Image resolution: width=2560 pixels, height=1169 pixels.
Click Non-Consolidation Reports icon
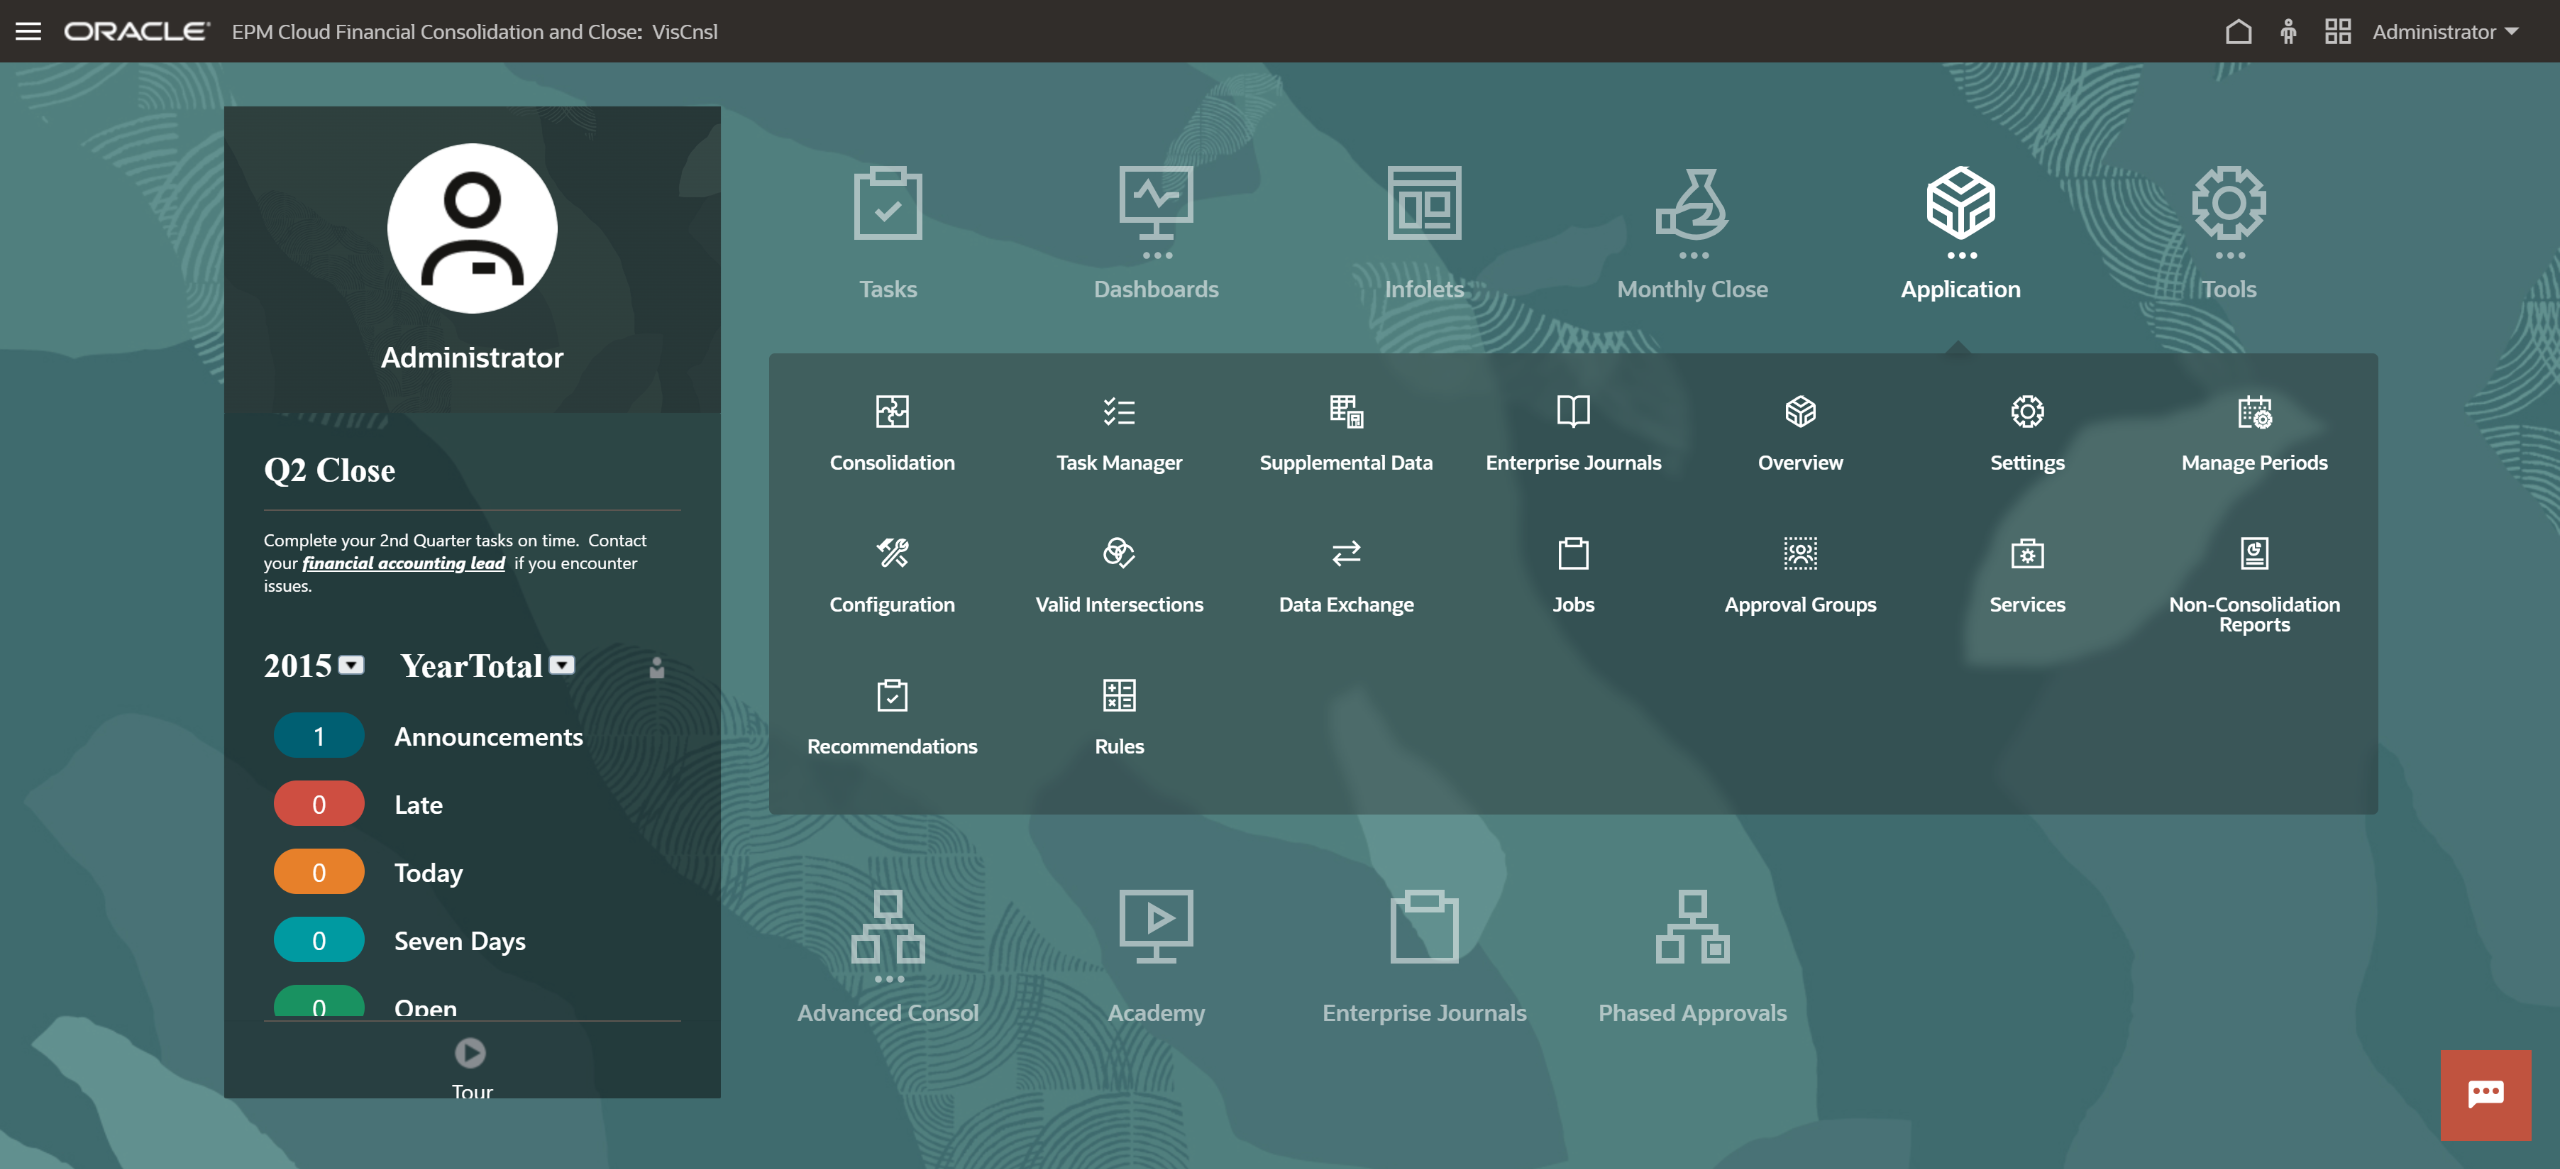(2254, 553)
